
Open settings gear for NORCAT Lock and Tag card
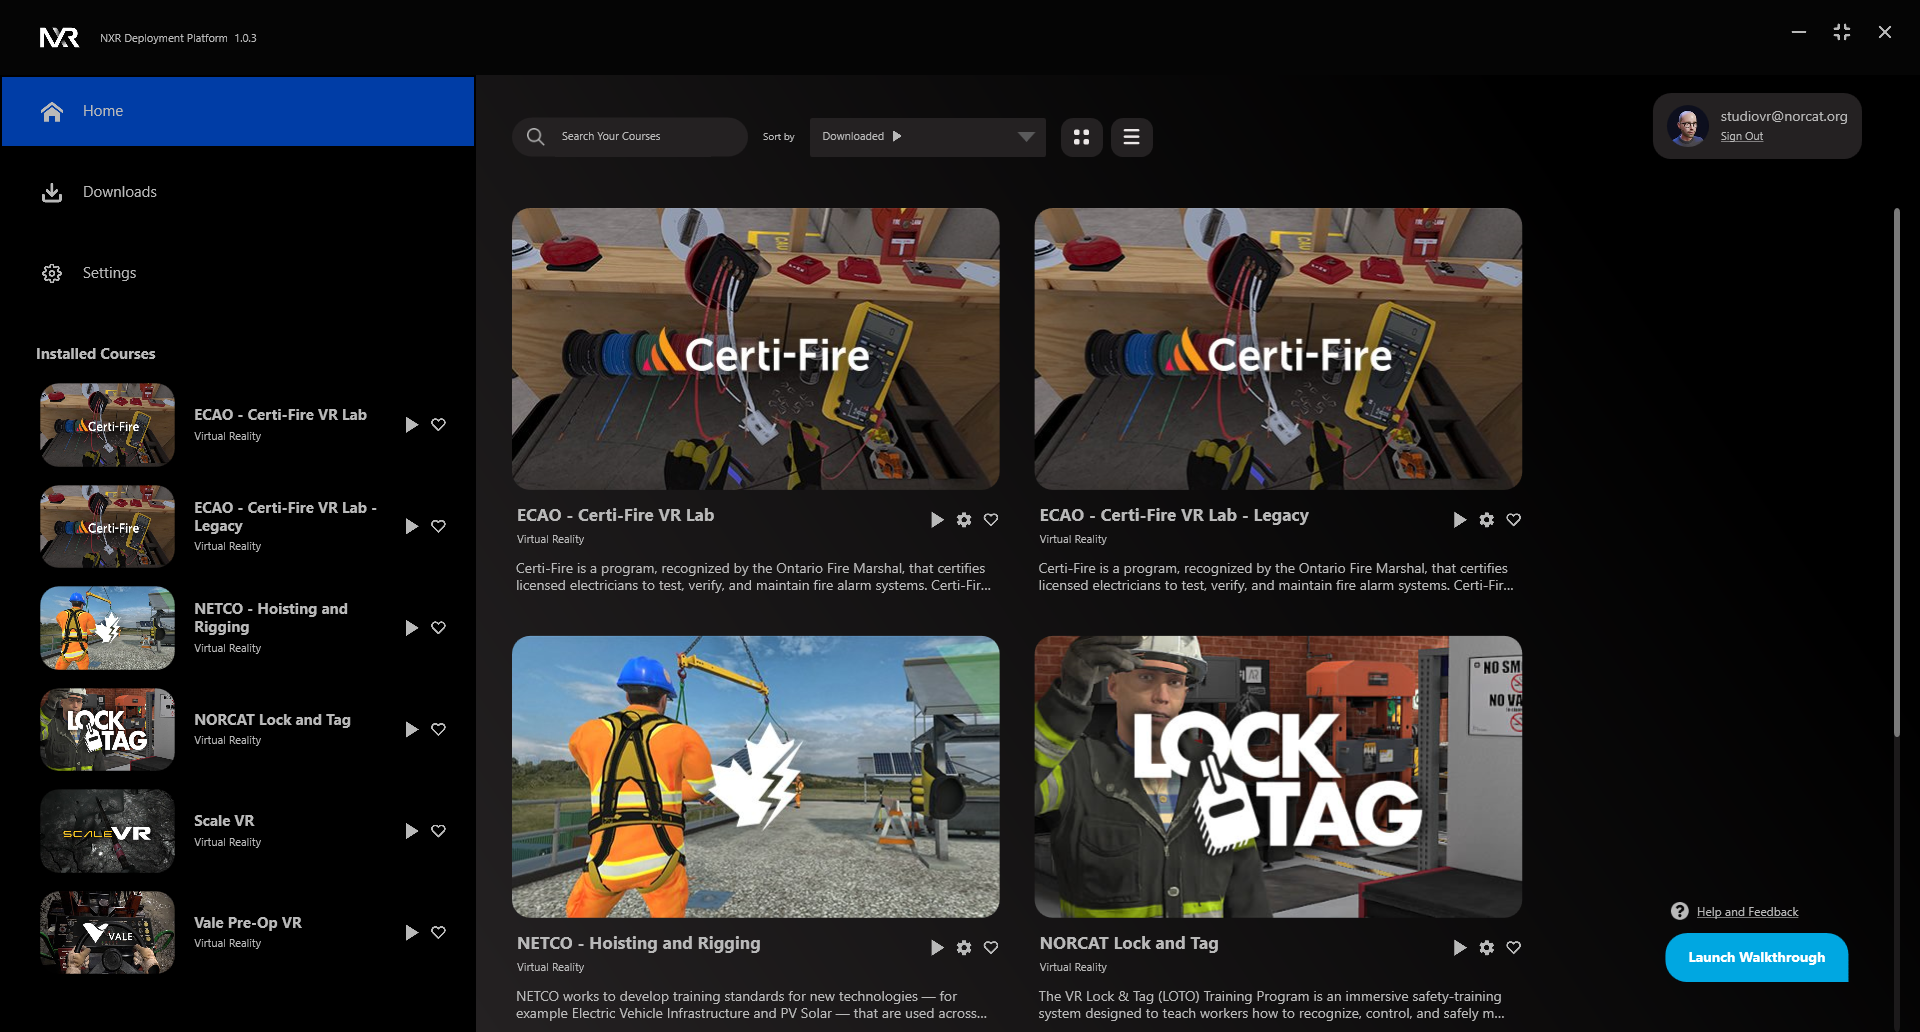pyautogui.click(x=1487, y=947)
